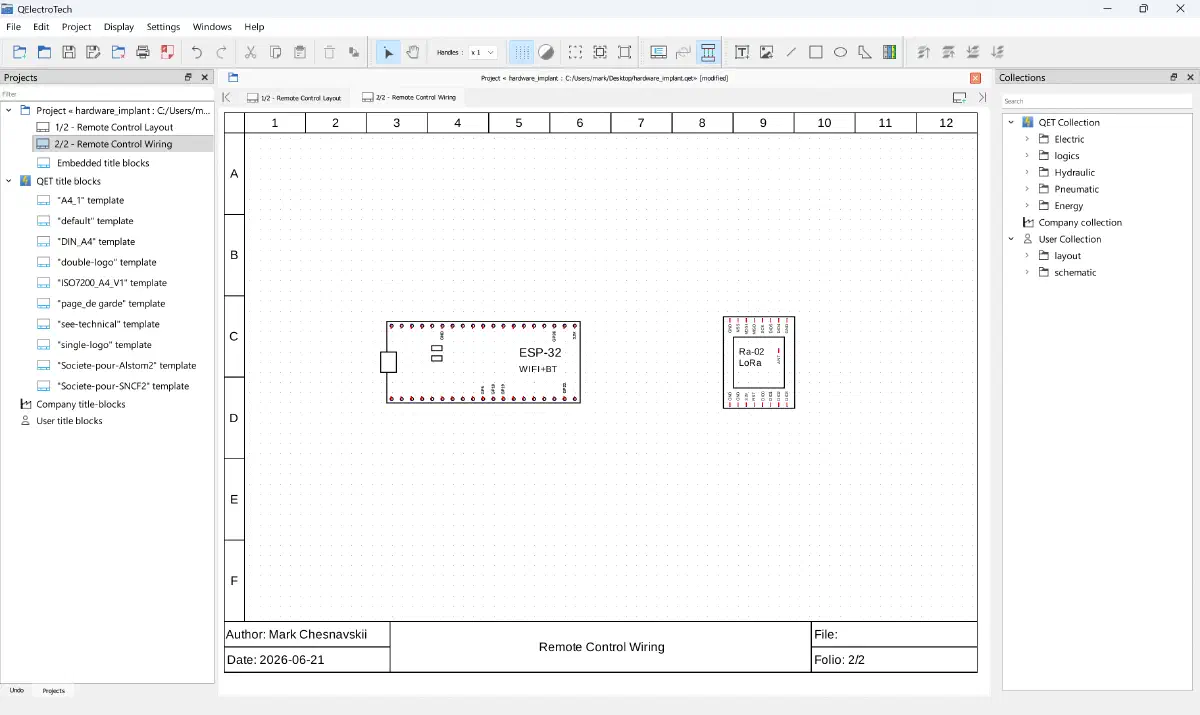
Task: Click the Undo panel tab
Action: point(17,690)
